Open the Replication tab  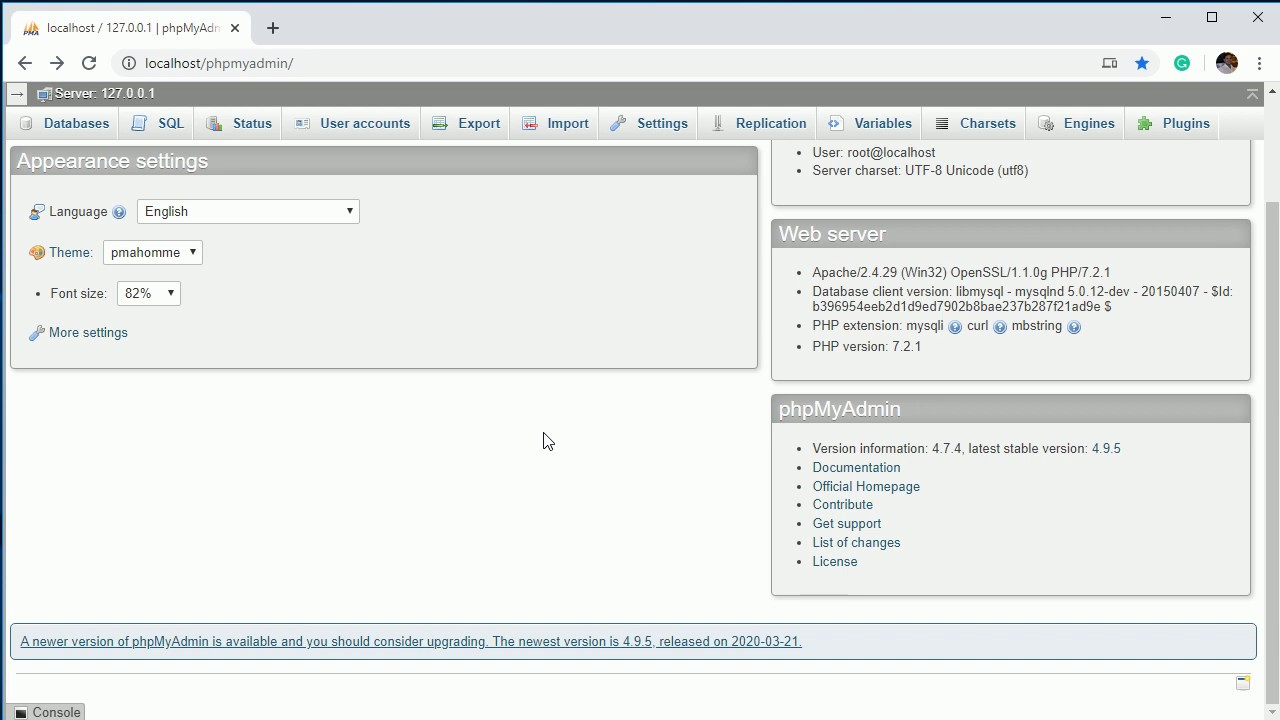pos(759,123)
